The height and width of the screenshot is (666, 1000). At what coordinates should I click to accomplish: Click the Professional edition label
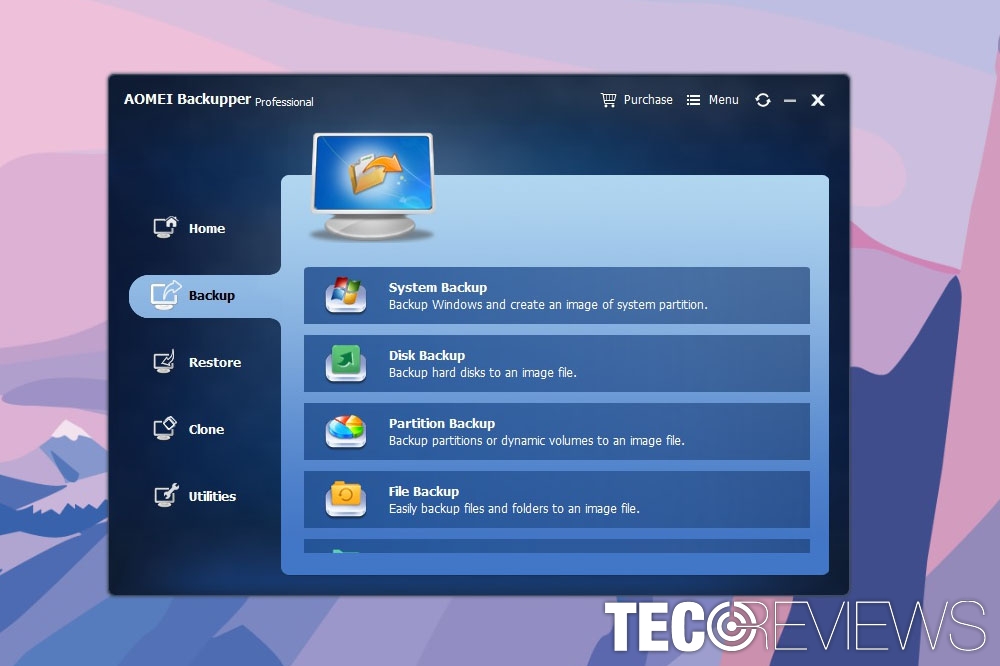pos(284,101)
